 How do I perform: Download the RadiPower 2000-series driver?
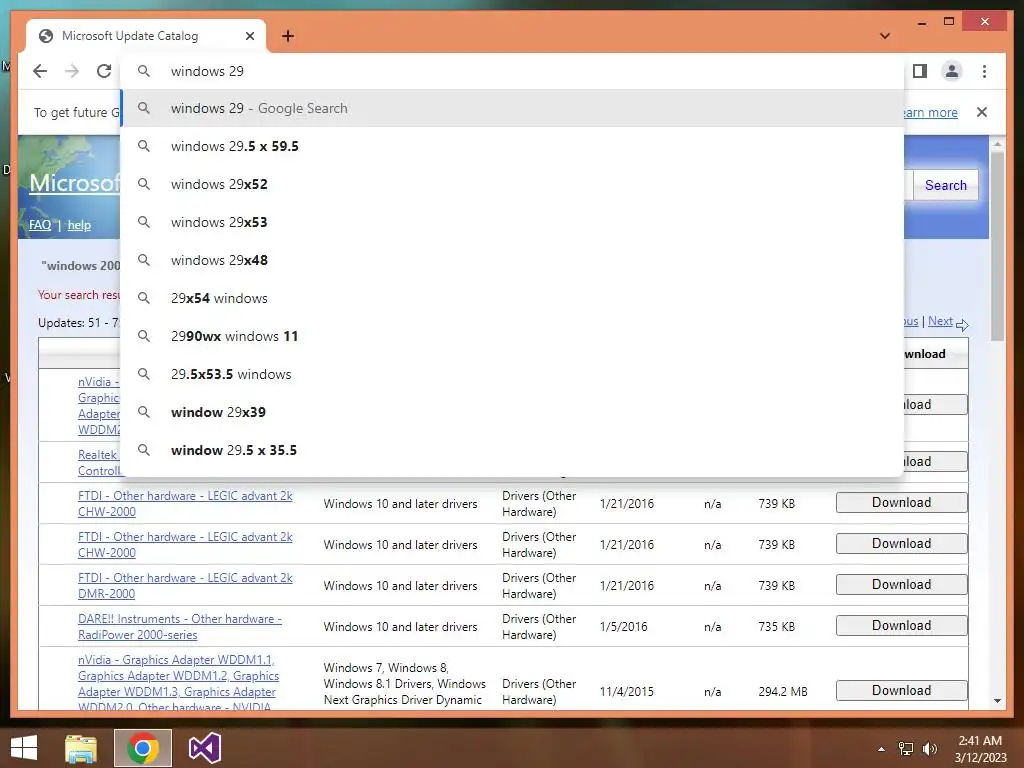tap(901, 626)
